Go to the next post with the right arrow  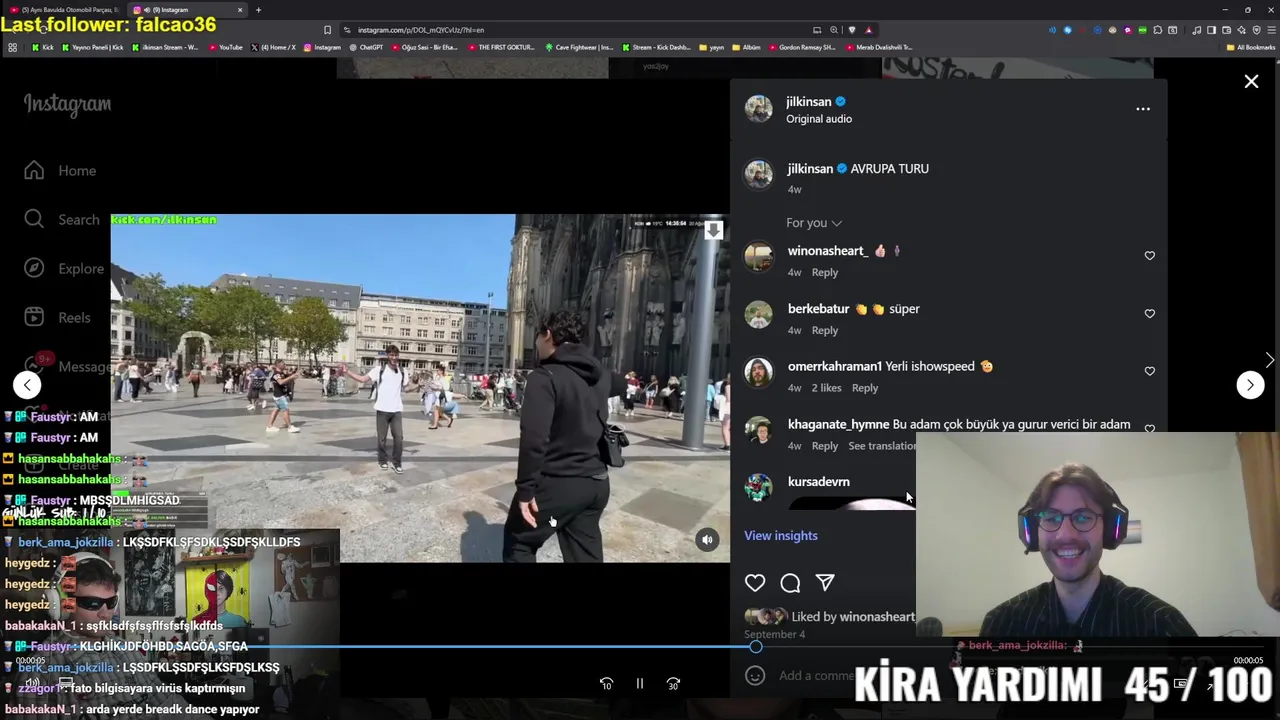coord(1250,385)
